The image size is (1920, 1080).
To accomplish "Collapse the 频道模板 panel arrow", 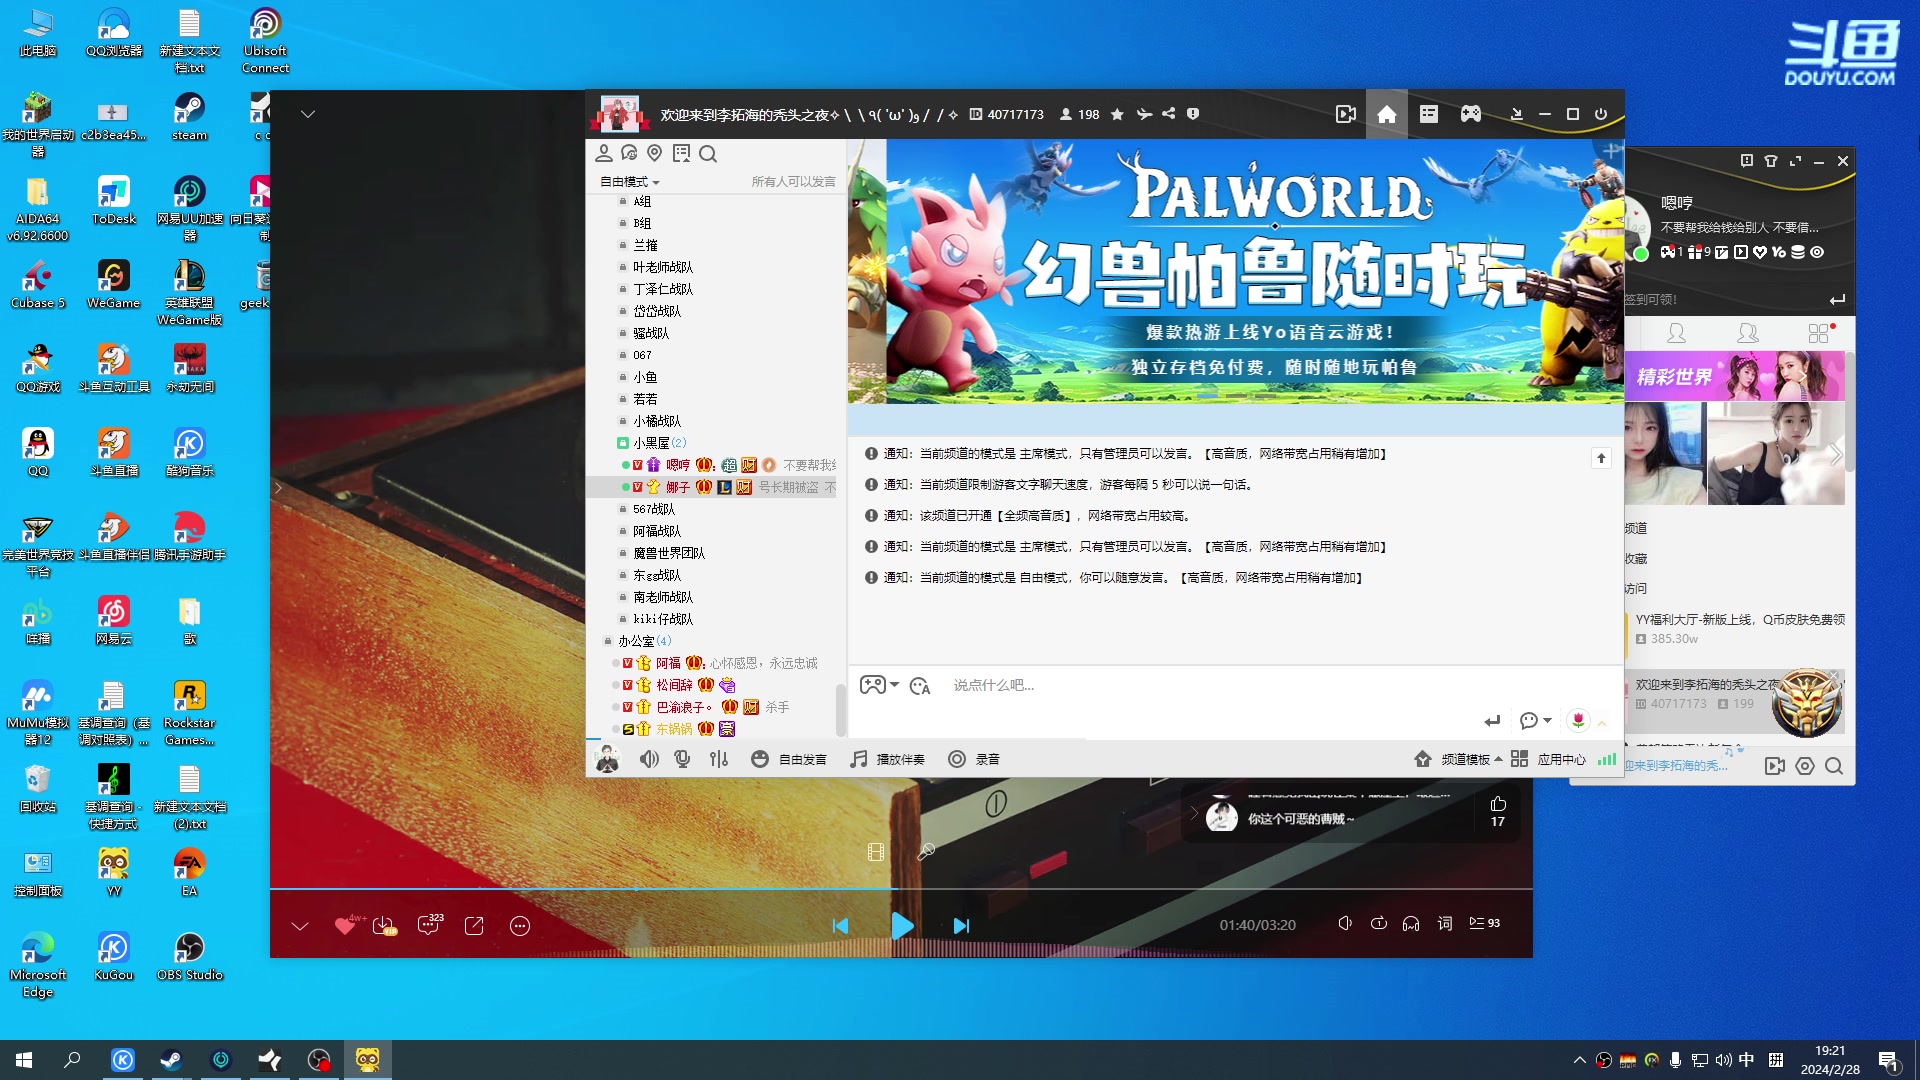I will 1500,759.
